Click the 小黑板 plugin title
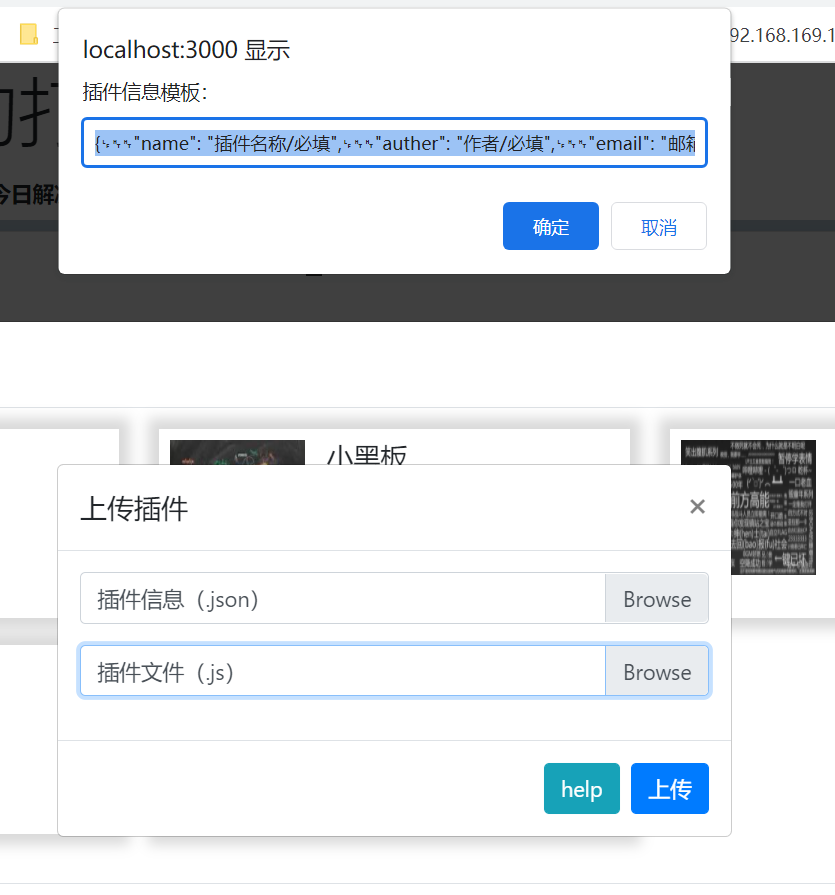This screenshot has width=835, height=895. coord(366,455)
